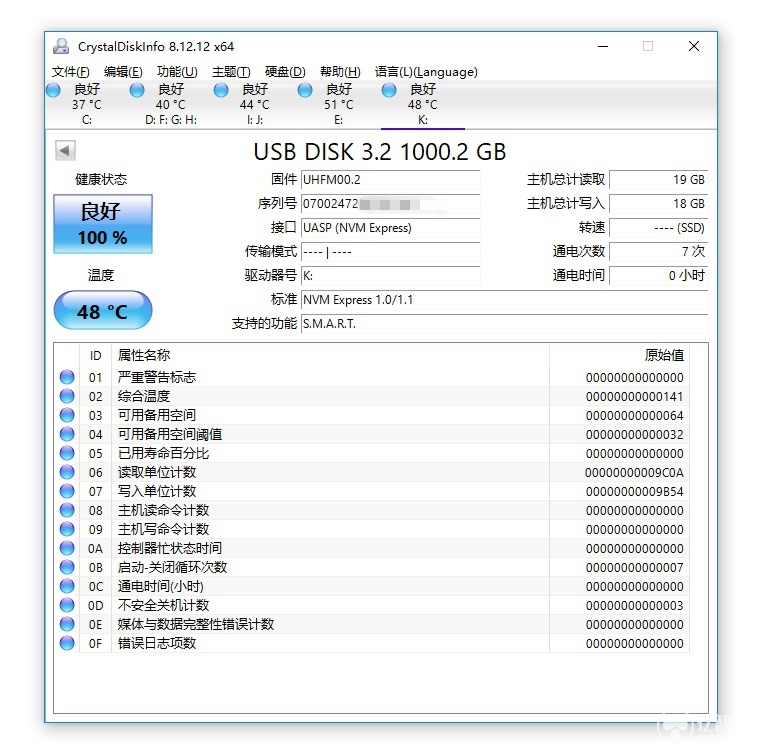Screen dimensions: 784x755
Task: Click the 固件 field UHFM00.2
Action: click(x=390, y=180)
